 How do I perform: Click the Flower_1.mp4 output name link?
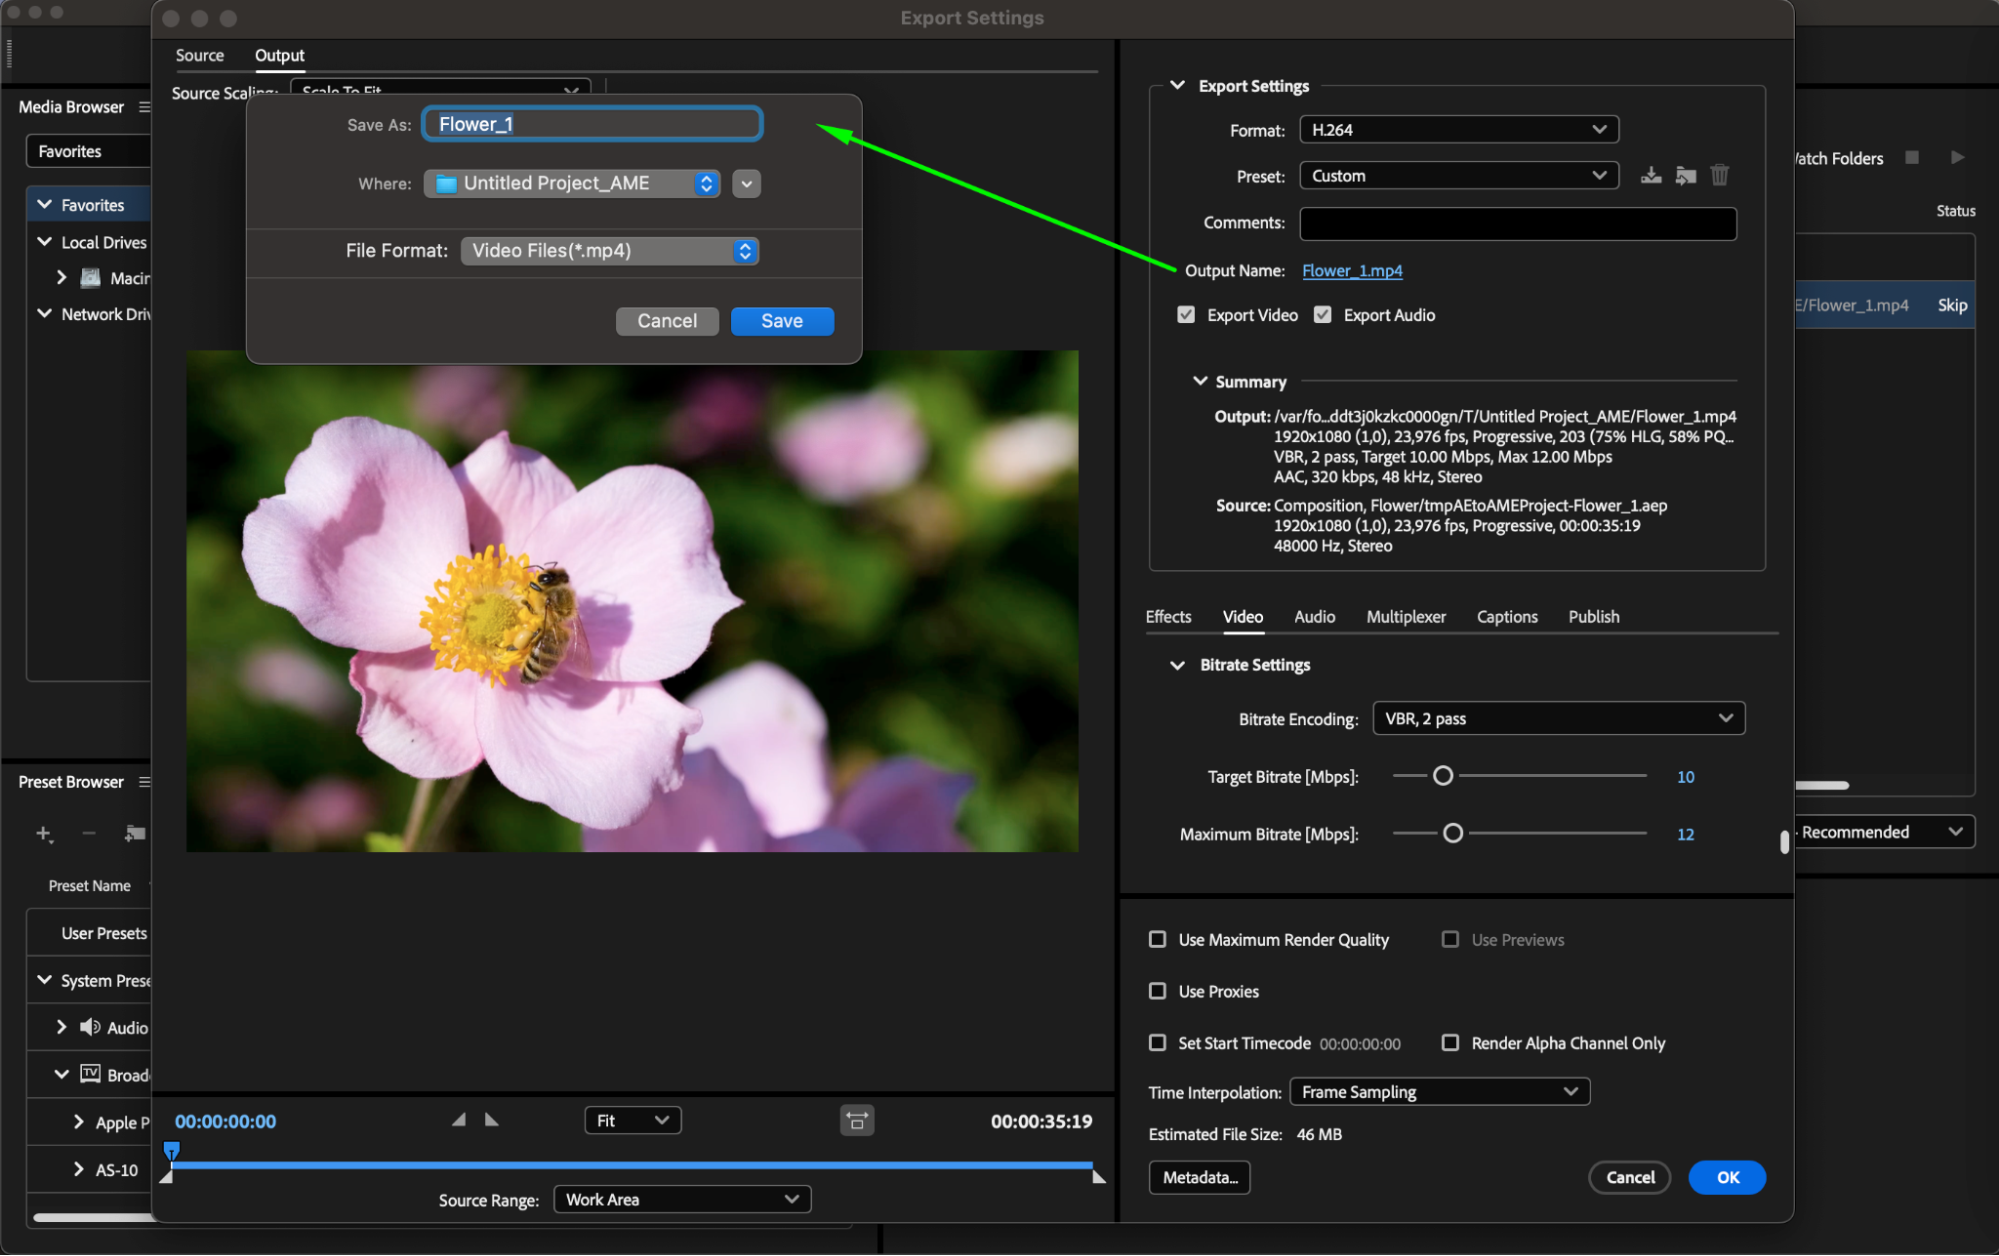point(1352,271)
